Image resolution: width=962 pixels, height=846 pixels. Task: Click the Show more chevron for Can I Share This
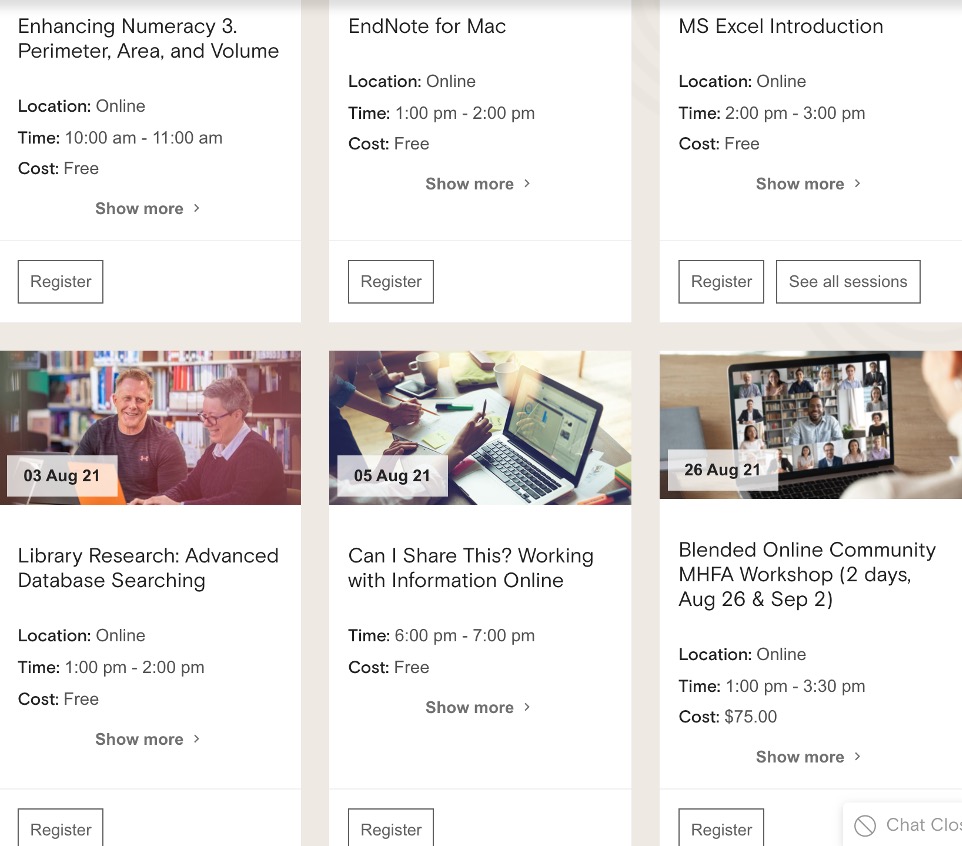(x=527, y=707)
